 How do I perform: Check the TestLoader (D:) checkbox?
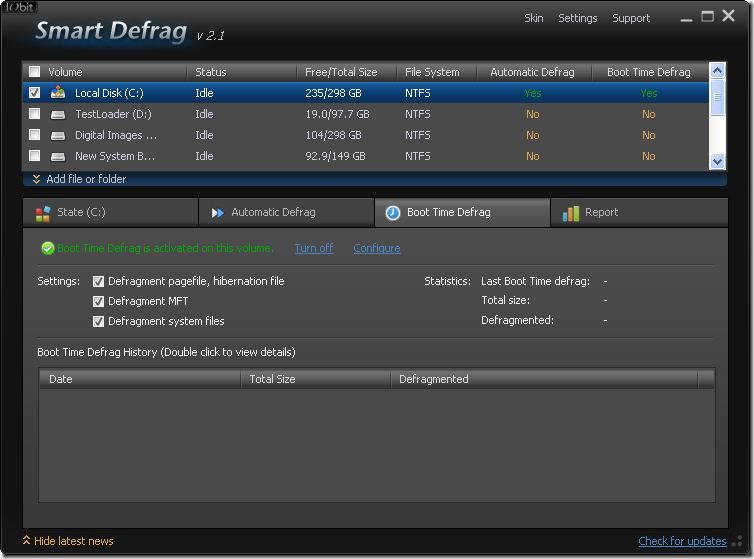click(34, 114)
